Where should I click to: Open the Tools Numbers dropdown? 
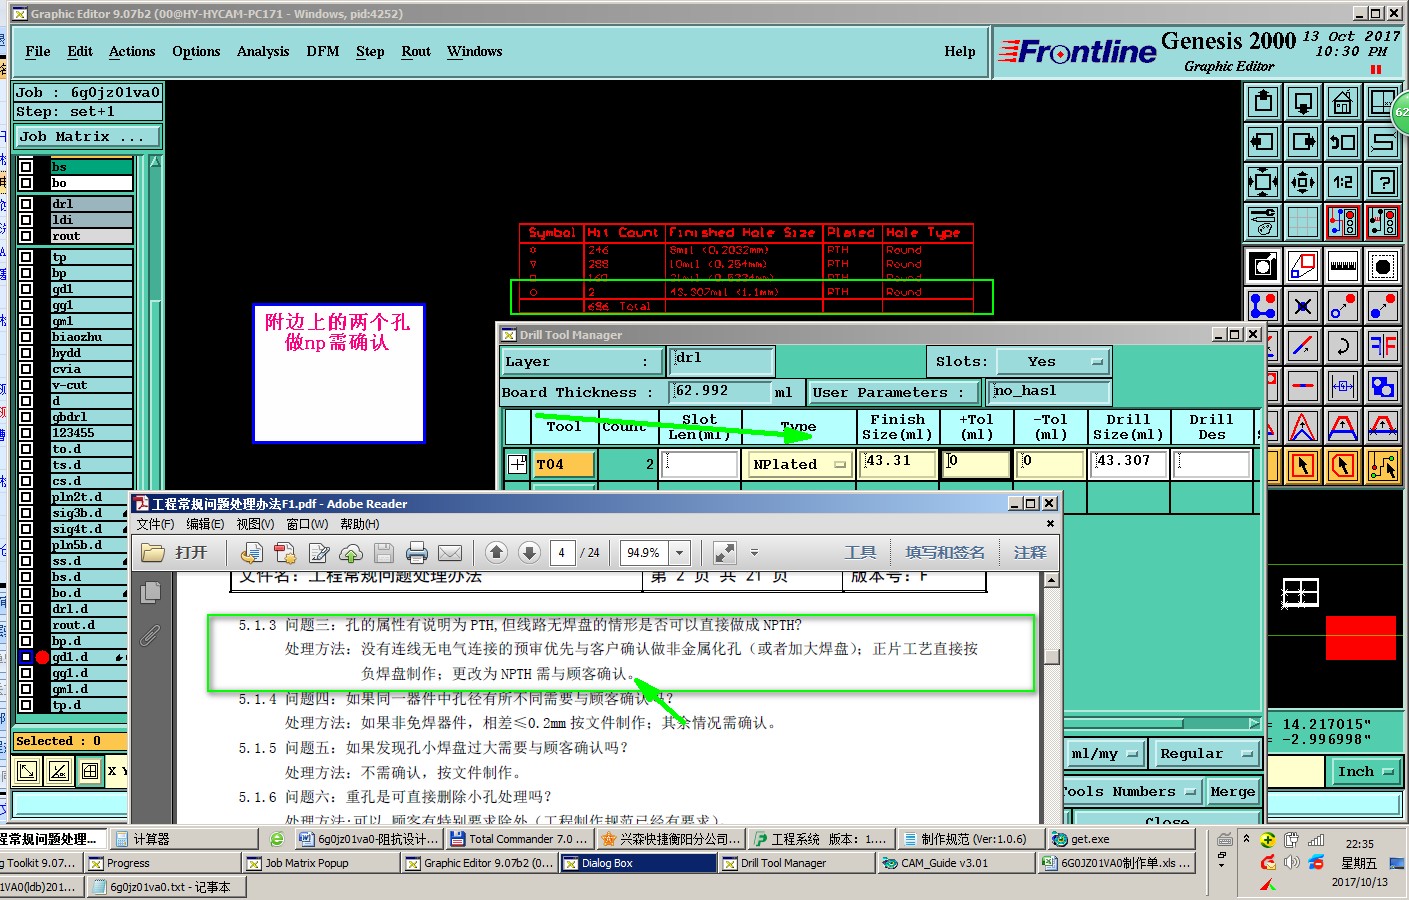(x=1130, y=792)
